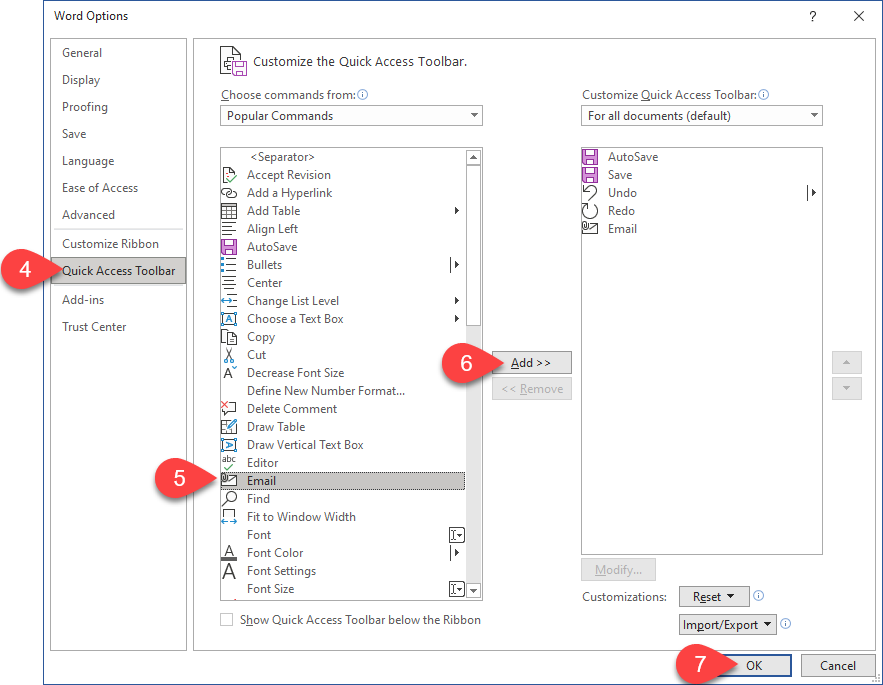Open the Trust Center category

(x=94, y=327)
